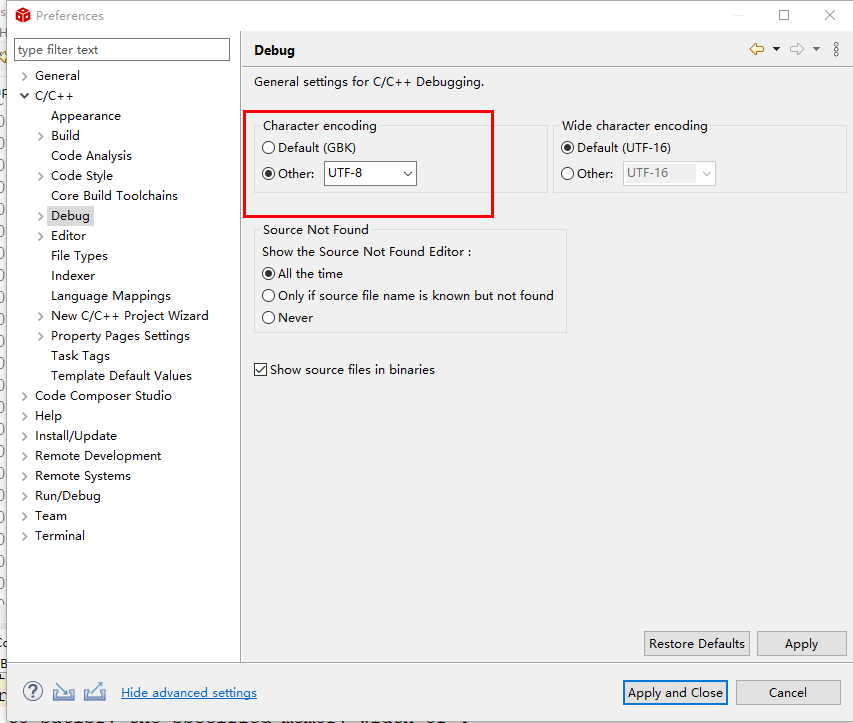This screenshot has width=853, height=723.
Task: Click the import preferences icon
Action: pos(64,691)
